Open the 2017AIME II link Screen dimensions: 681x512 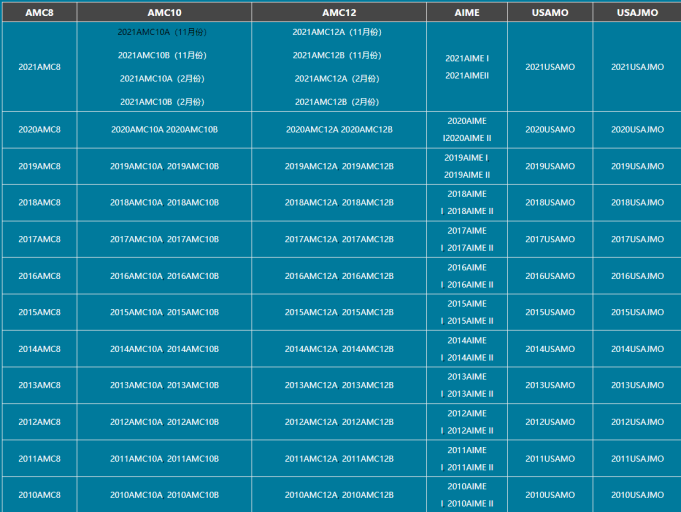(470, 248)
